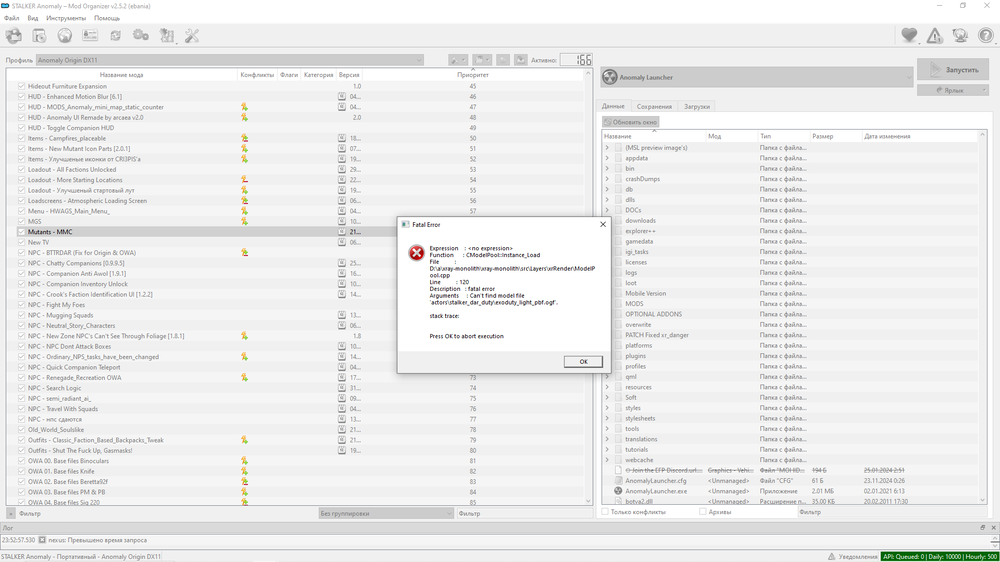The image size is (1000, 562).
Task: Click the Ярлык shortcut button
Action: pyautogui.click(x=953, y=91)
